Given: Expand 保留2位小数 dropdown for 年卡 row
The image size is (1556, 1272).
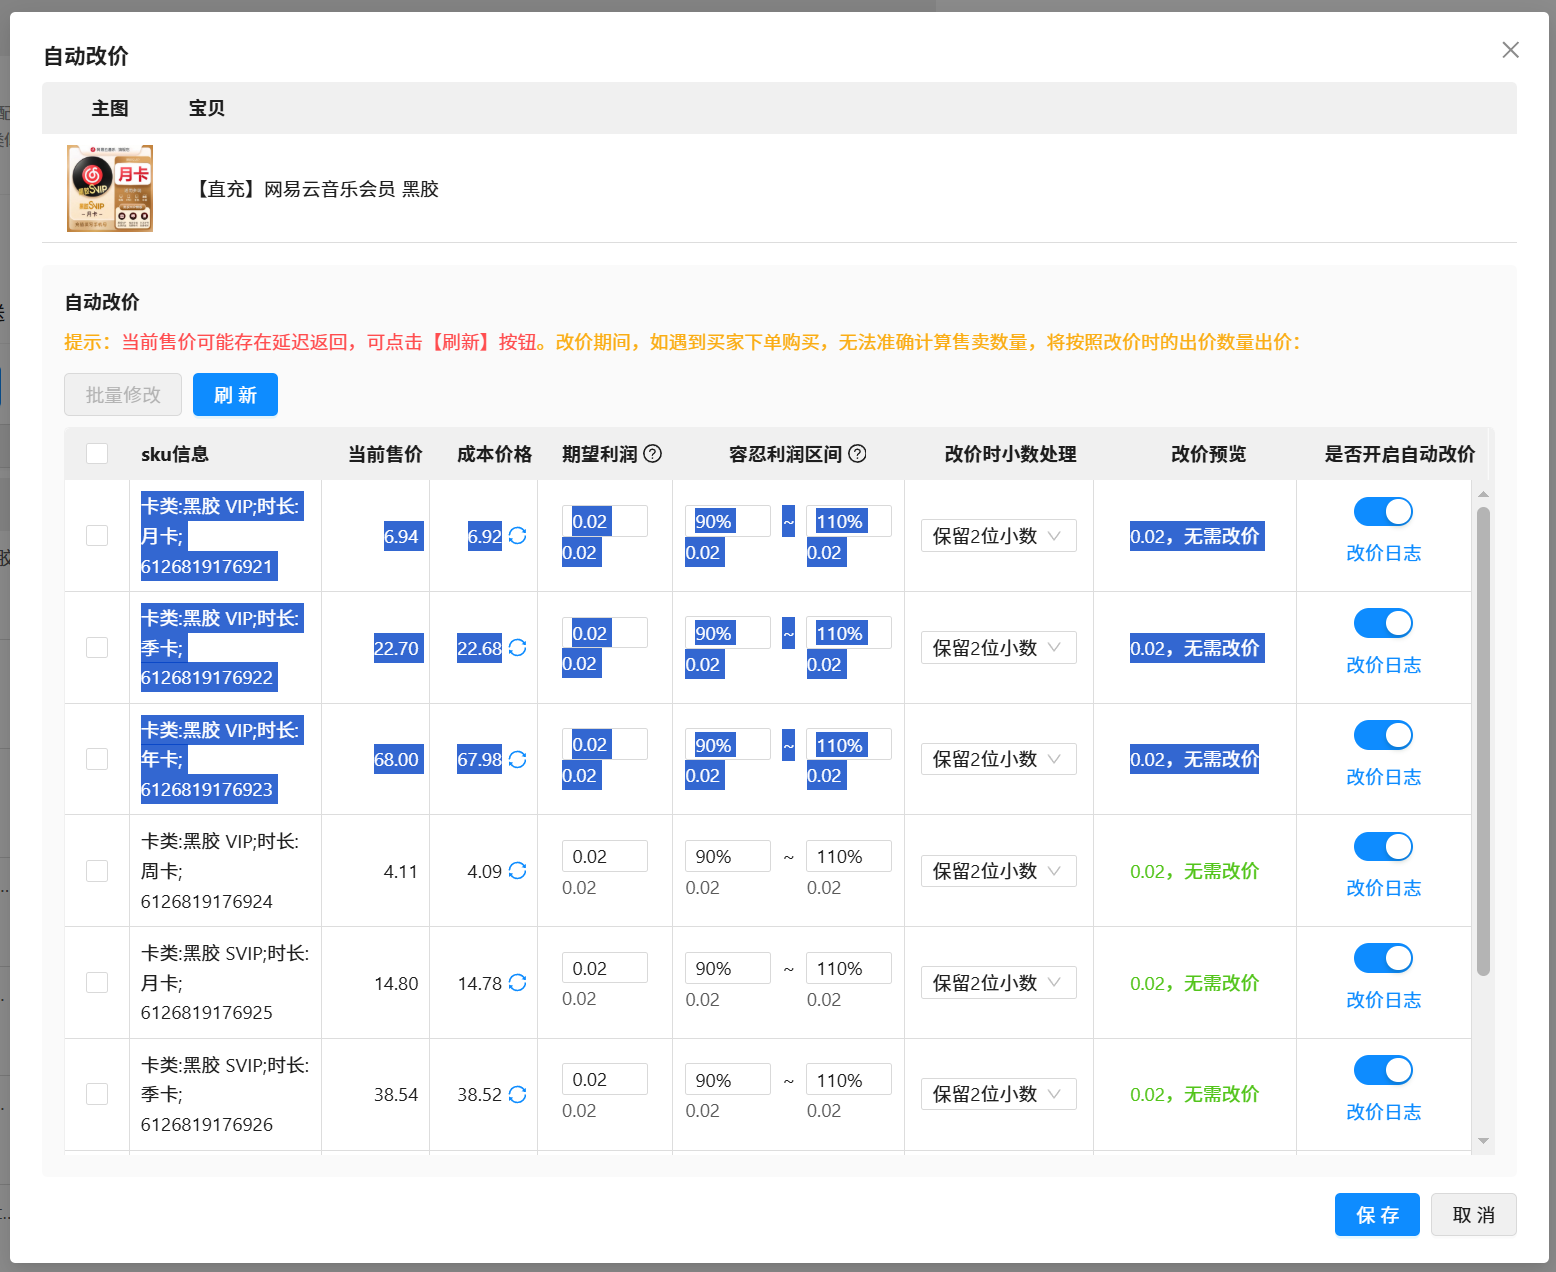Looking at the screenshot, I should point(998,760).
